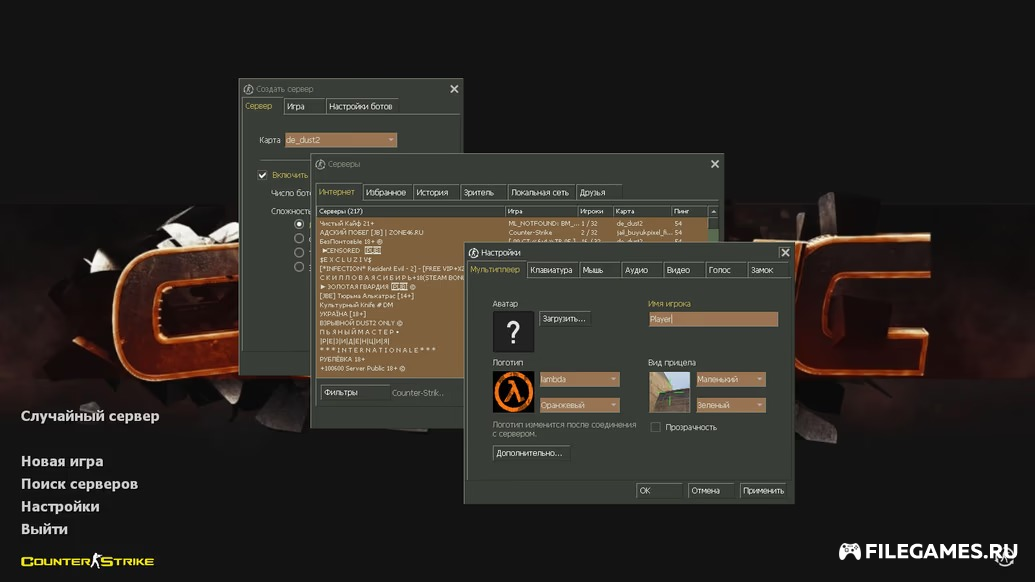
Task: Select server row РУБЛЁВКА 18+
Action: click(x=391, y=359)
